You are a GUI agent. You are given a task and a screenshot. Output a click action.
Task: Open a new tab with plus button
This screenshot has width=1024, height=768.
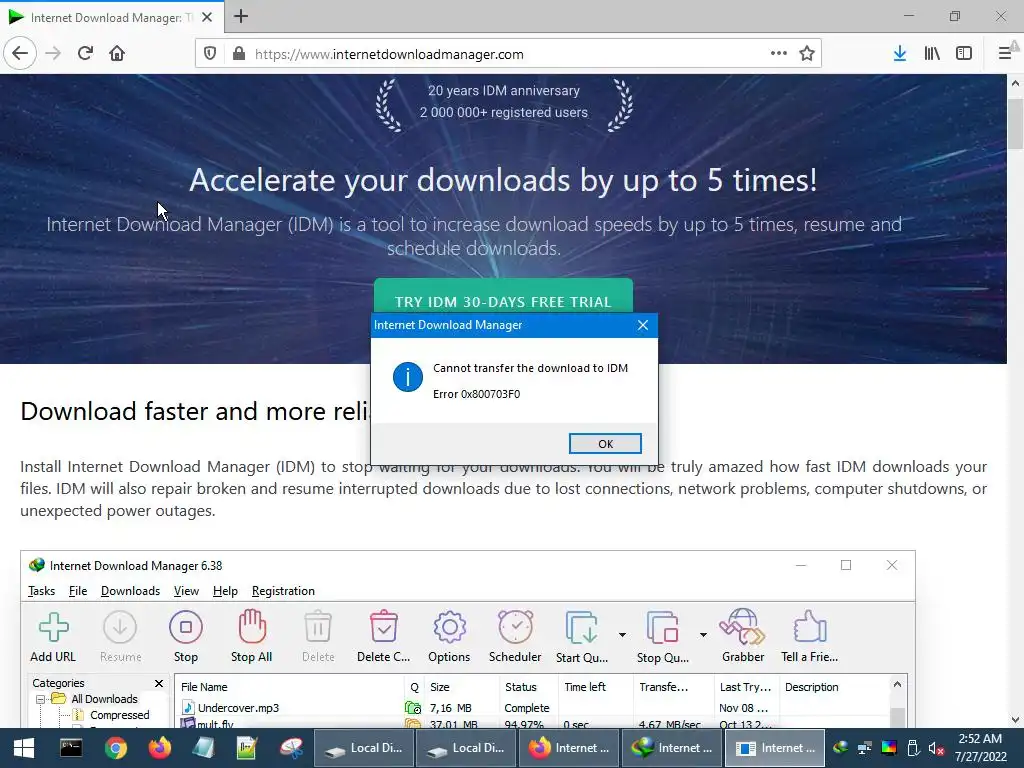coord(241,16)
